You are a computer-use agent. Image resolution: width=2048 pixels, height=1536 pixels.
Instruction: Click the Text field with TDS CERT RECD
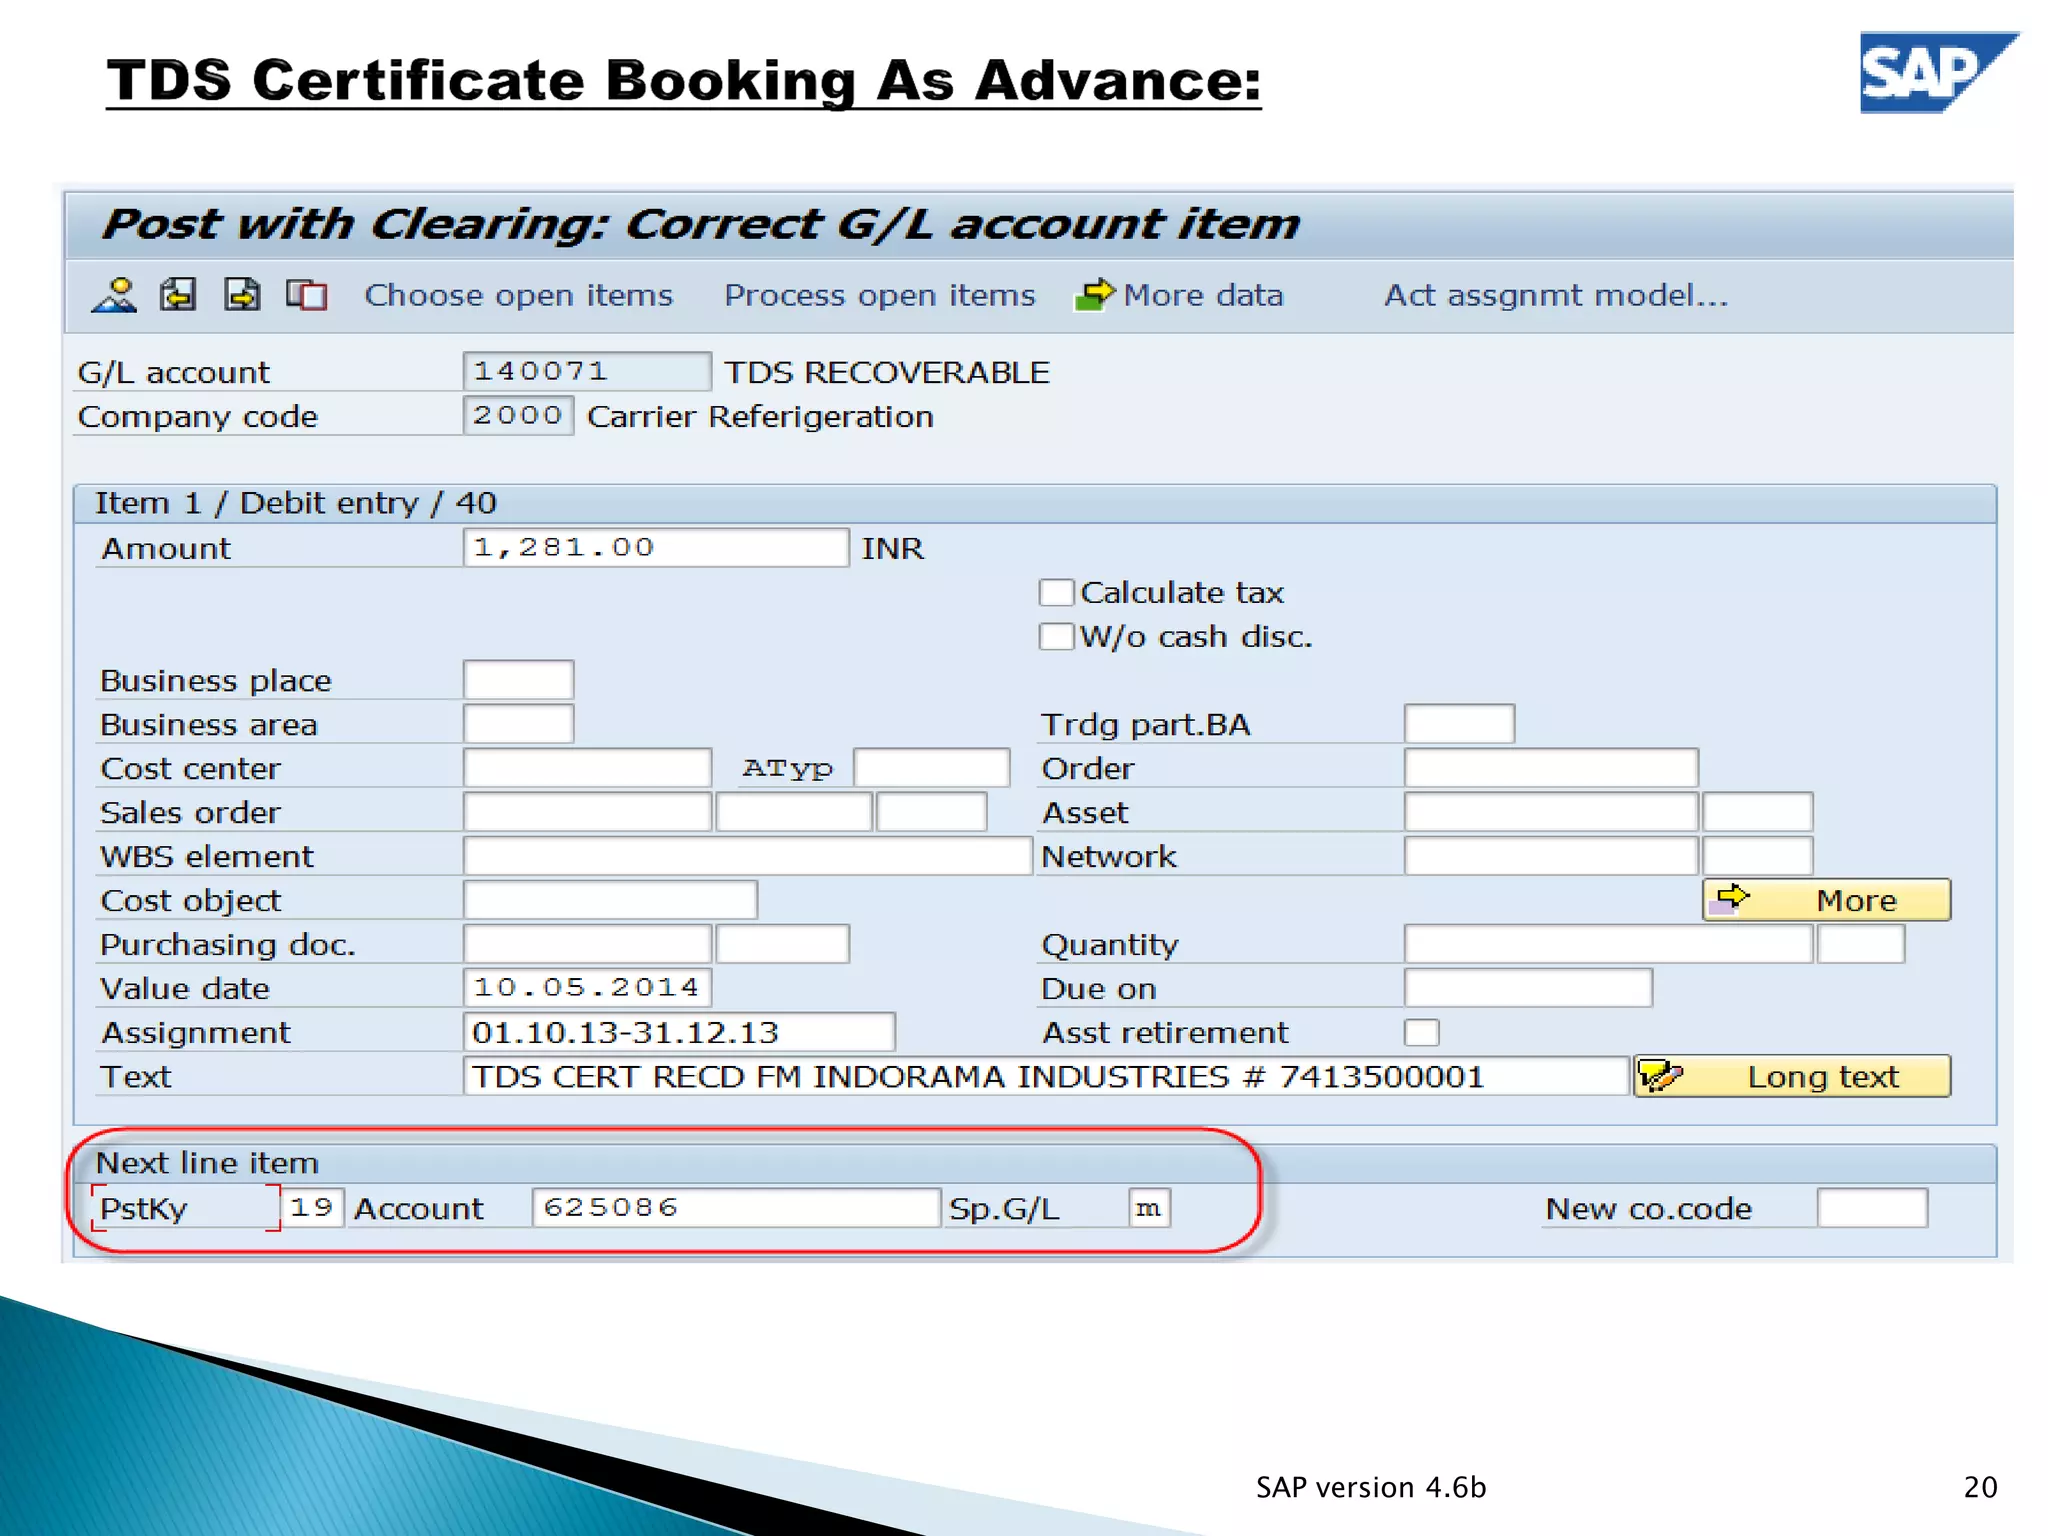(x=1046, y=1076)
